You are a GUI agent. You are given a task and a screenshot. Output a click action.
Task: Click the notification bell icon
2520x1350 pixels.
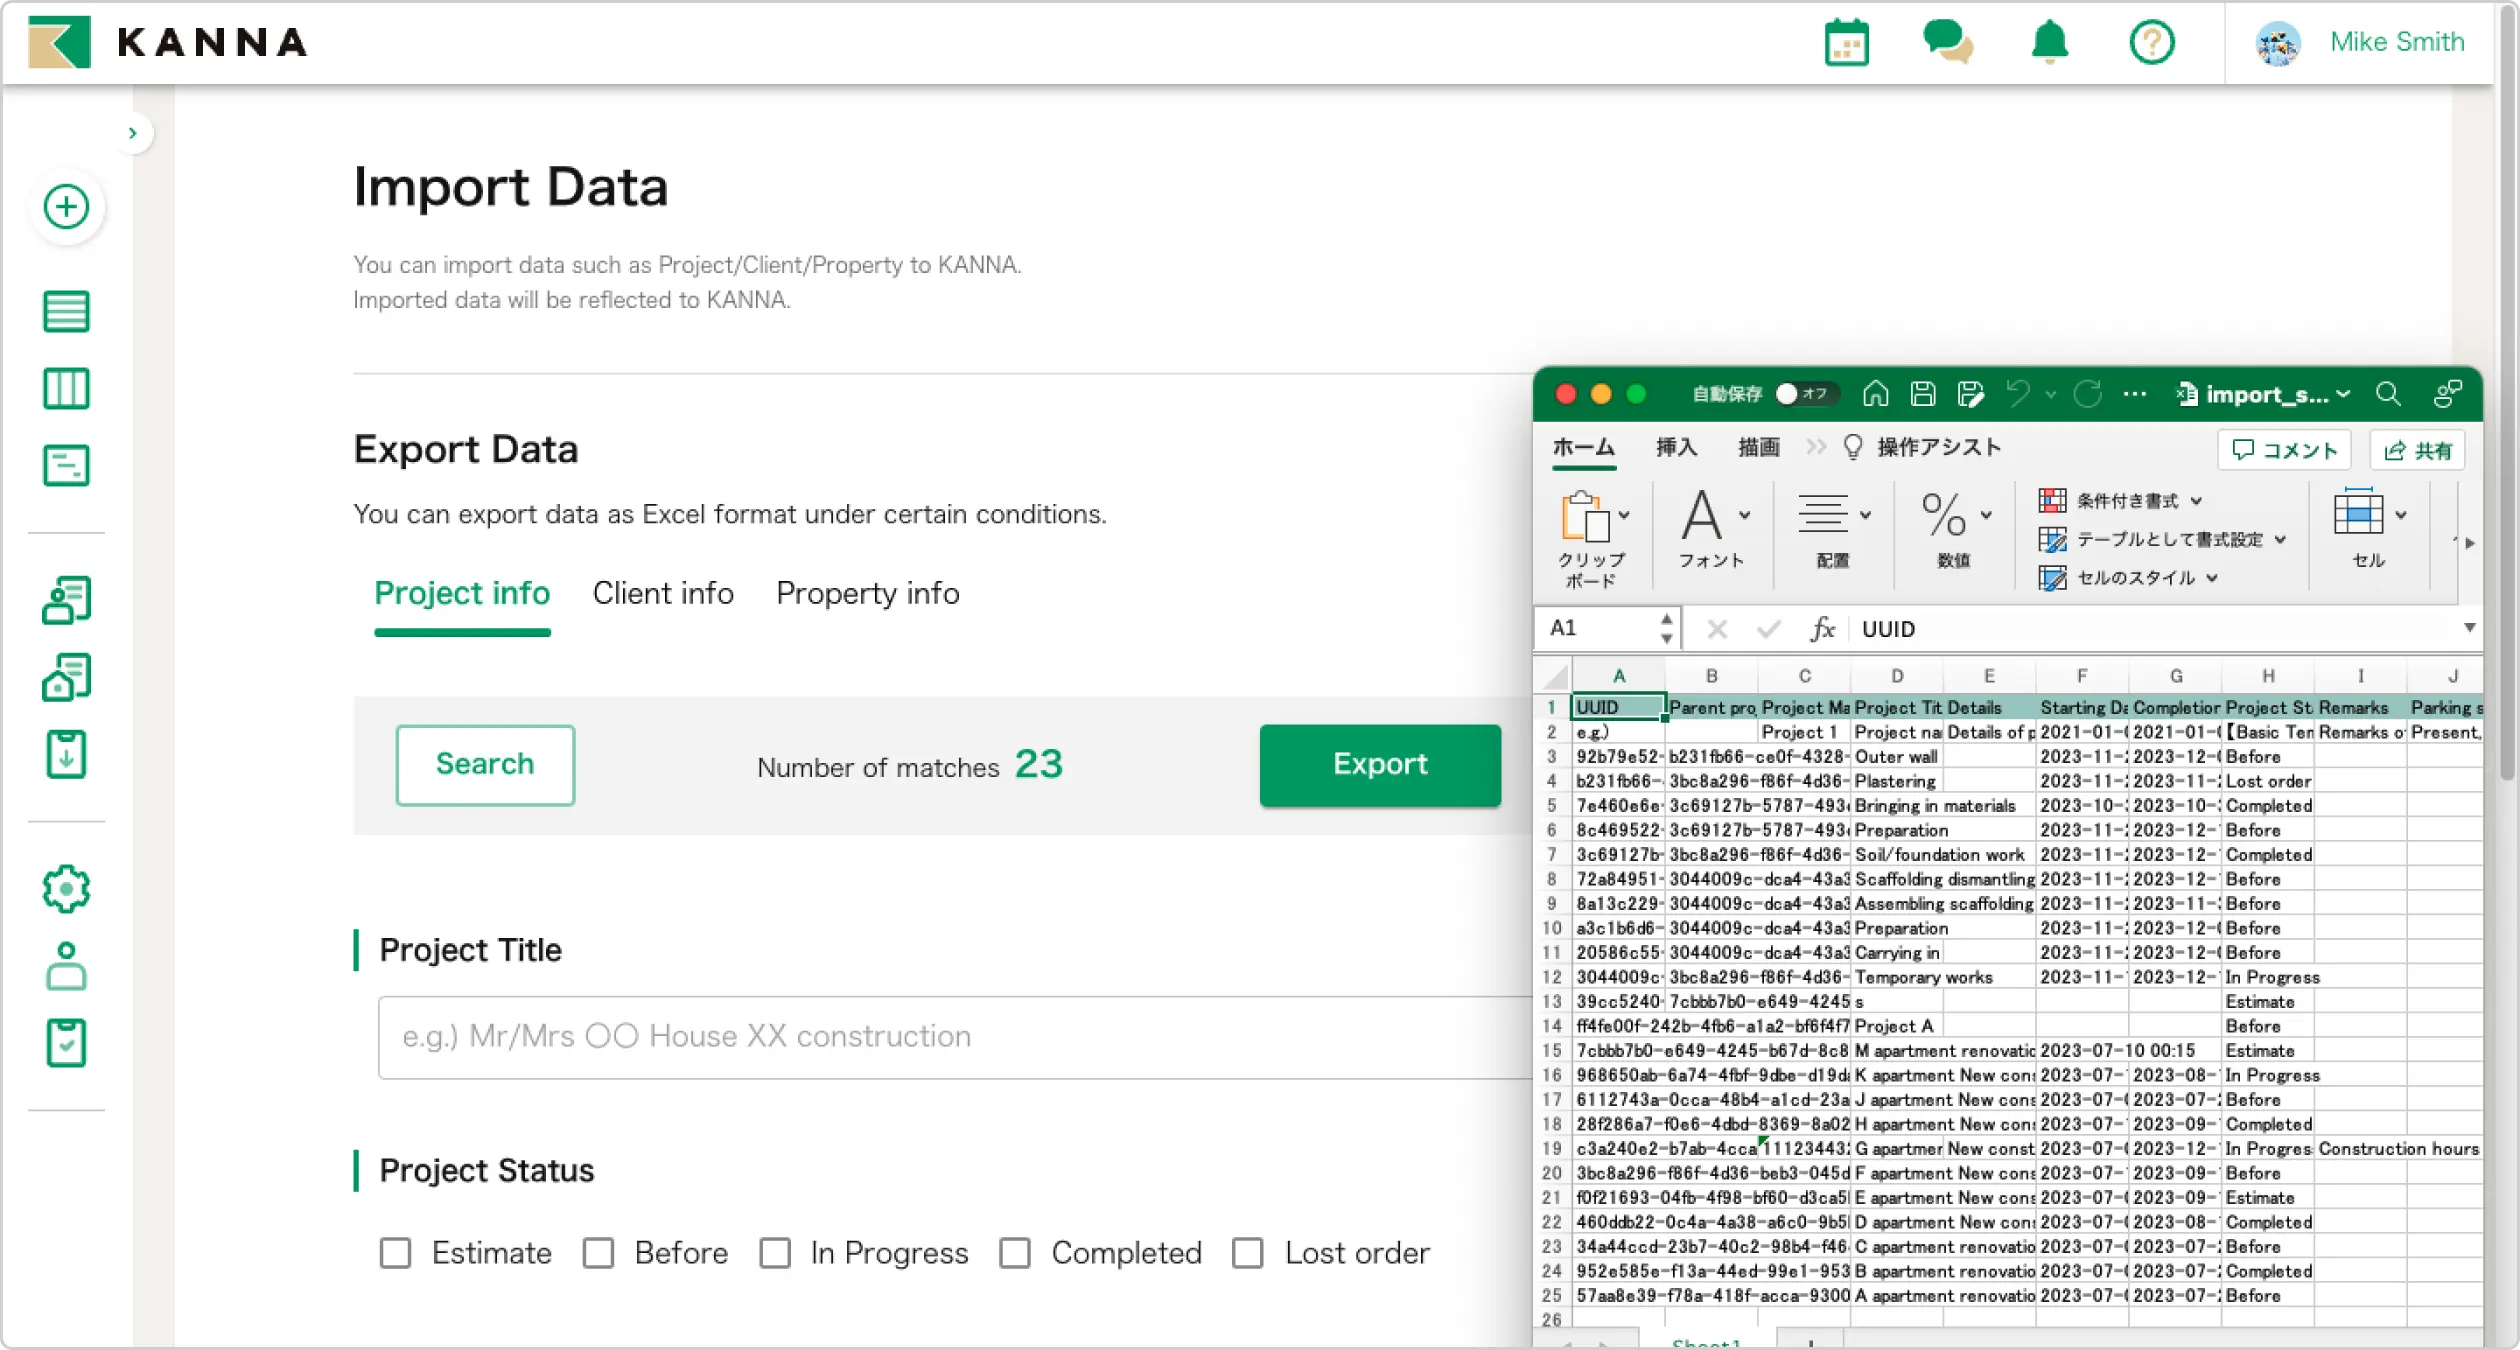2049,42
